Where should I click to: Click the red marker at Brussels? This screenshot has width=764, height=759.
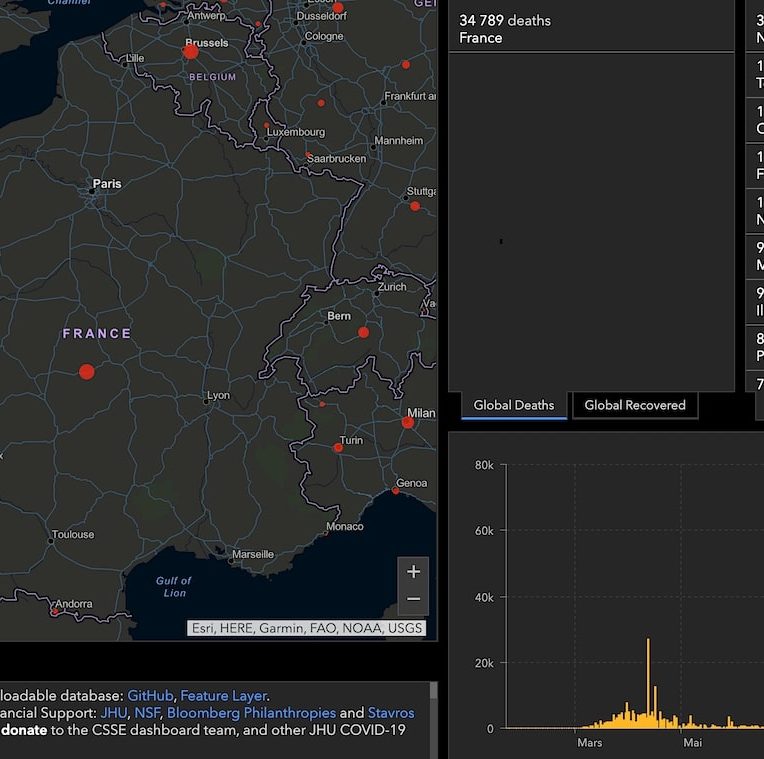(x=191, y=52)
